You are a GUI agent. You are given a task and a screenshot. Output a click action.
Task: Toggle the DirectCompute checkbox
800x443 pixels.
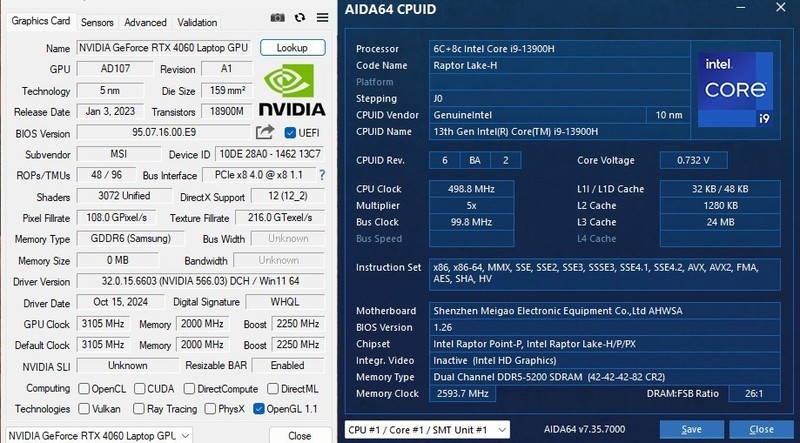click(x=189, y=389)
